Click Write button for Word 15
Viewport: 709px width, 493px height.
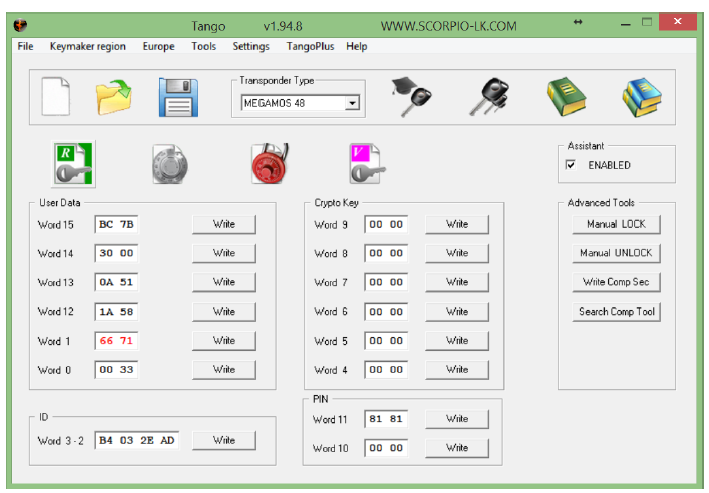[x=224, y=224]
